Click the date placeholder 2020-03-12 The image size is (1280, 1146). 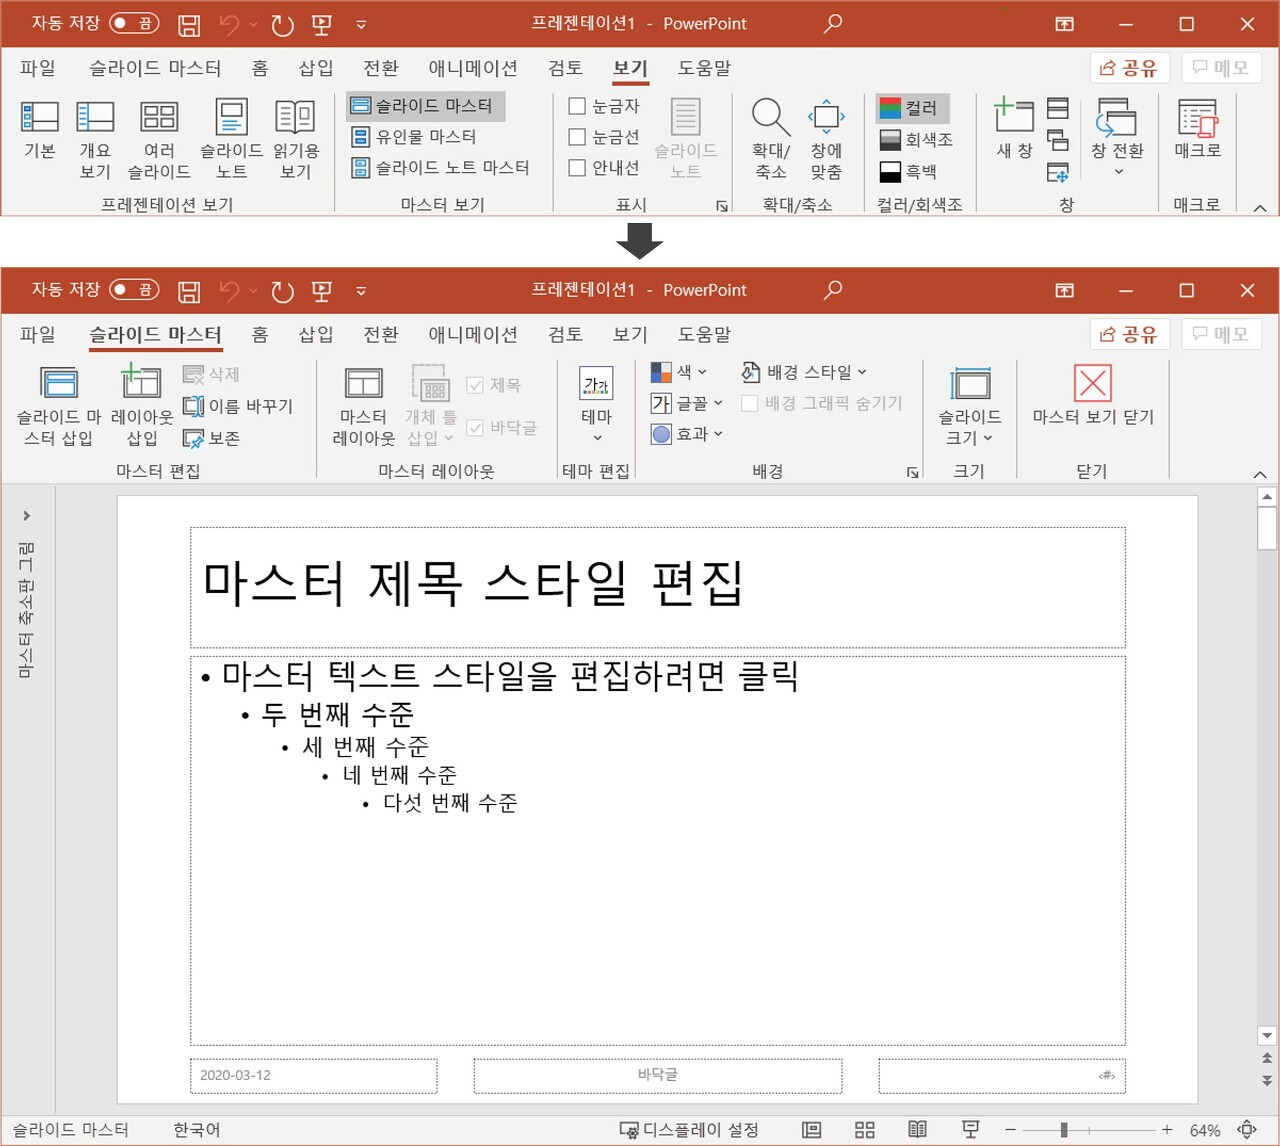[313, 1075]
